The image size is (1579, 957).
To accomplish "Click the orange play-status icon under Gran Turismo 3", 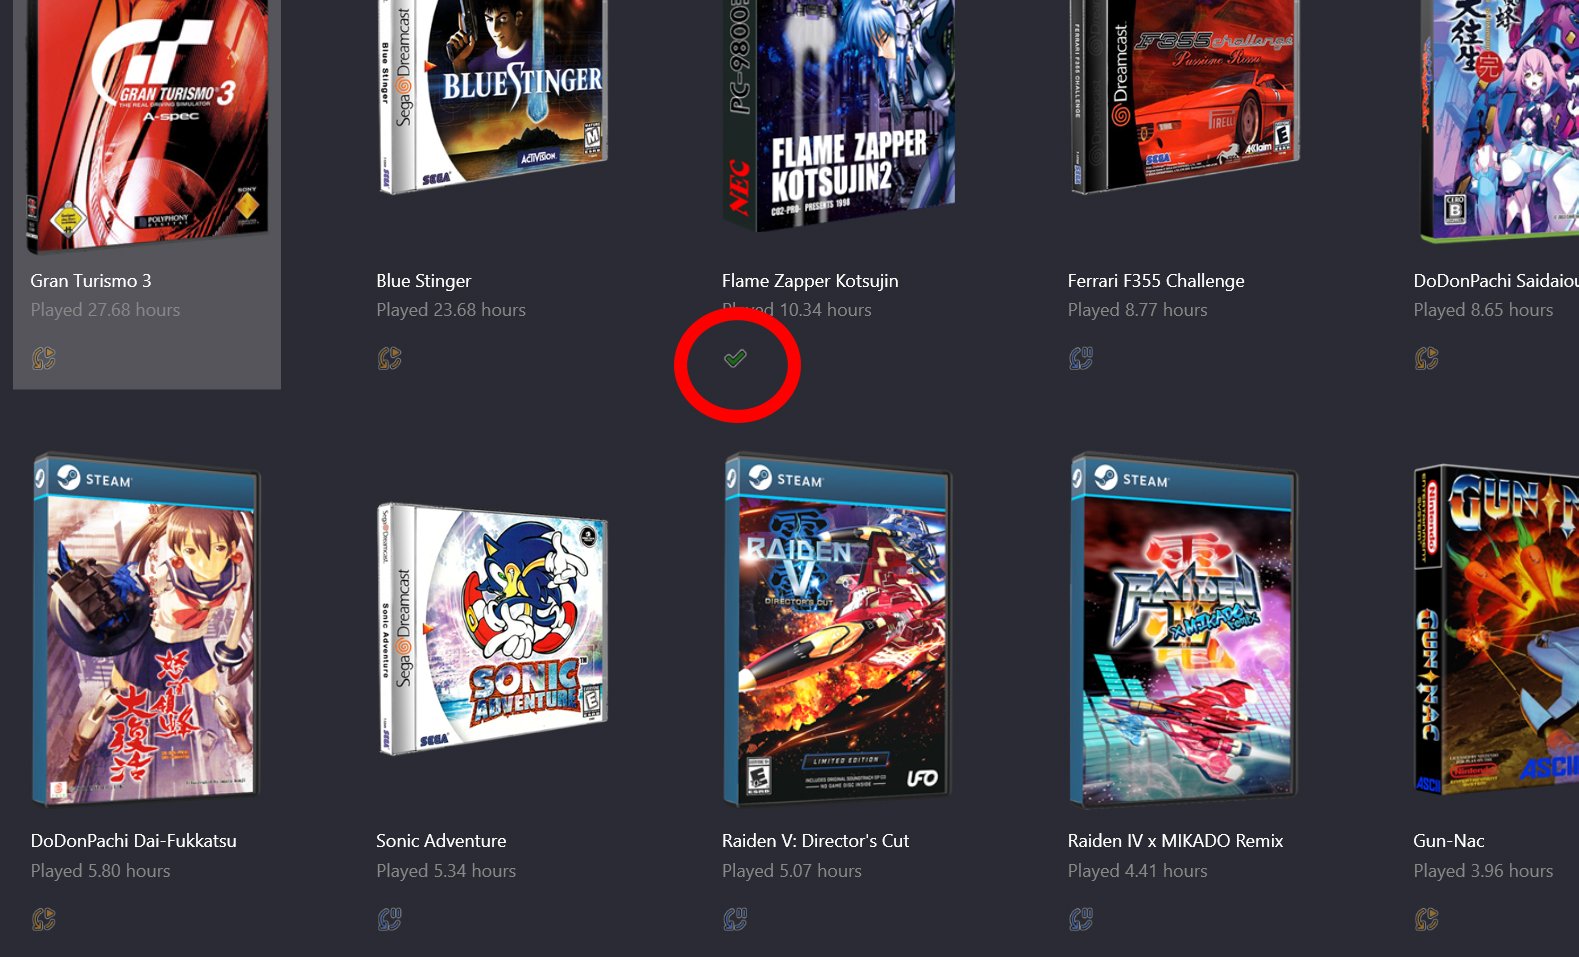I will [43, 358].
